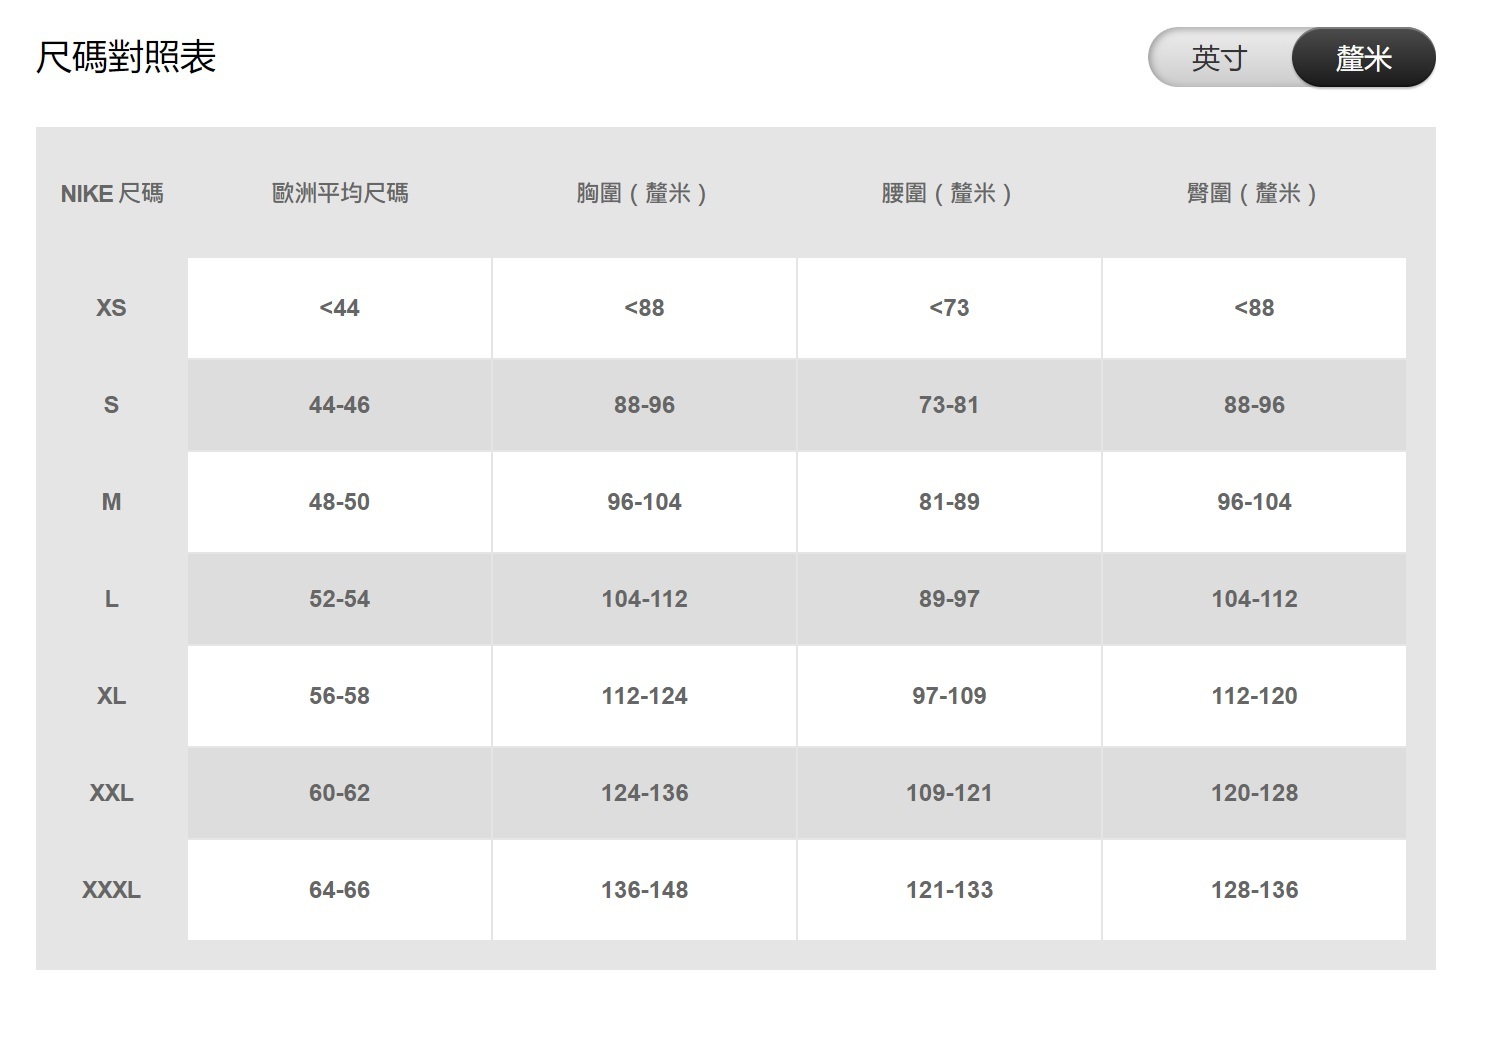The width and height of the screenshot is (1501, 1037).
Task: Click the 81-89 waist cell
Action: click(x=950, y=502)
